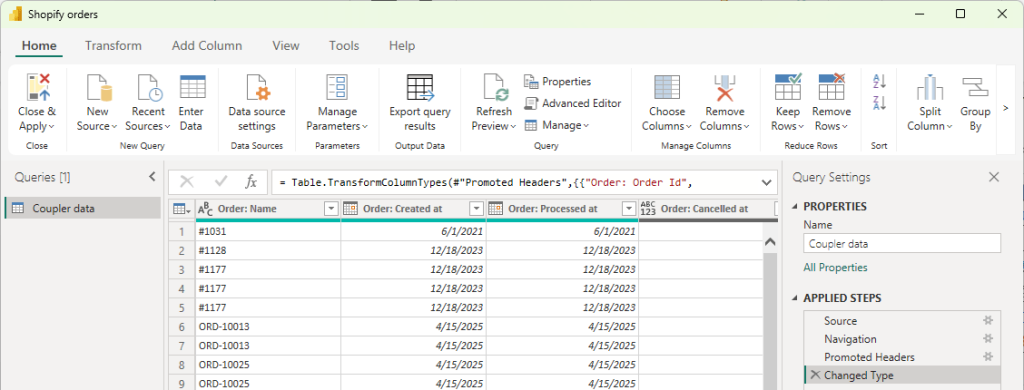This screenshot has height=390, width=1024.
Task: Show more ribbon commands arrow
Action: pos(1006,108)
